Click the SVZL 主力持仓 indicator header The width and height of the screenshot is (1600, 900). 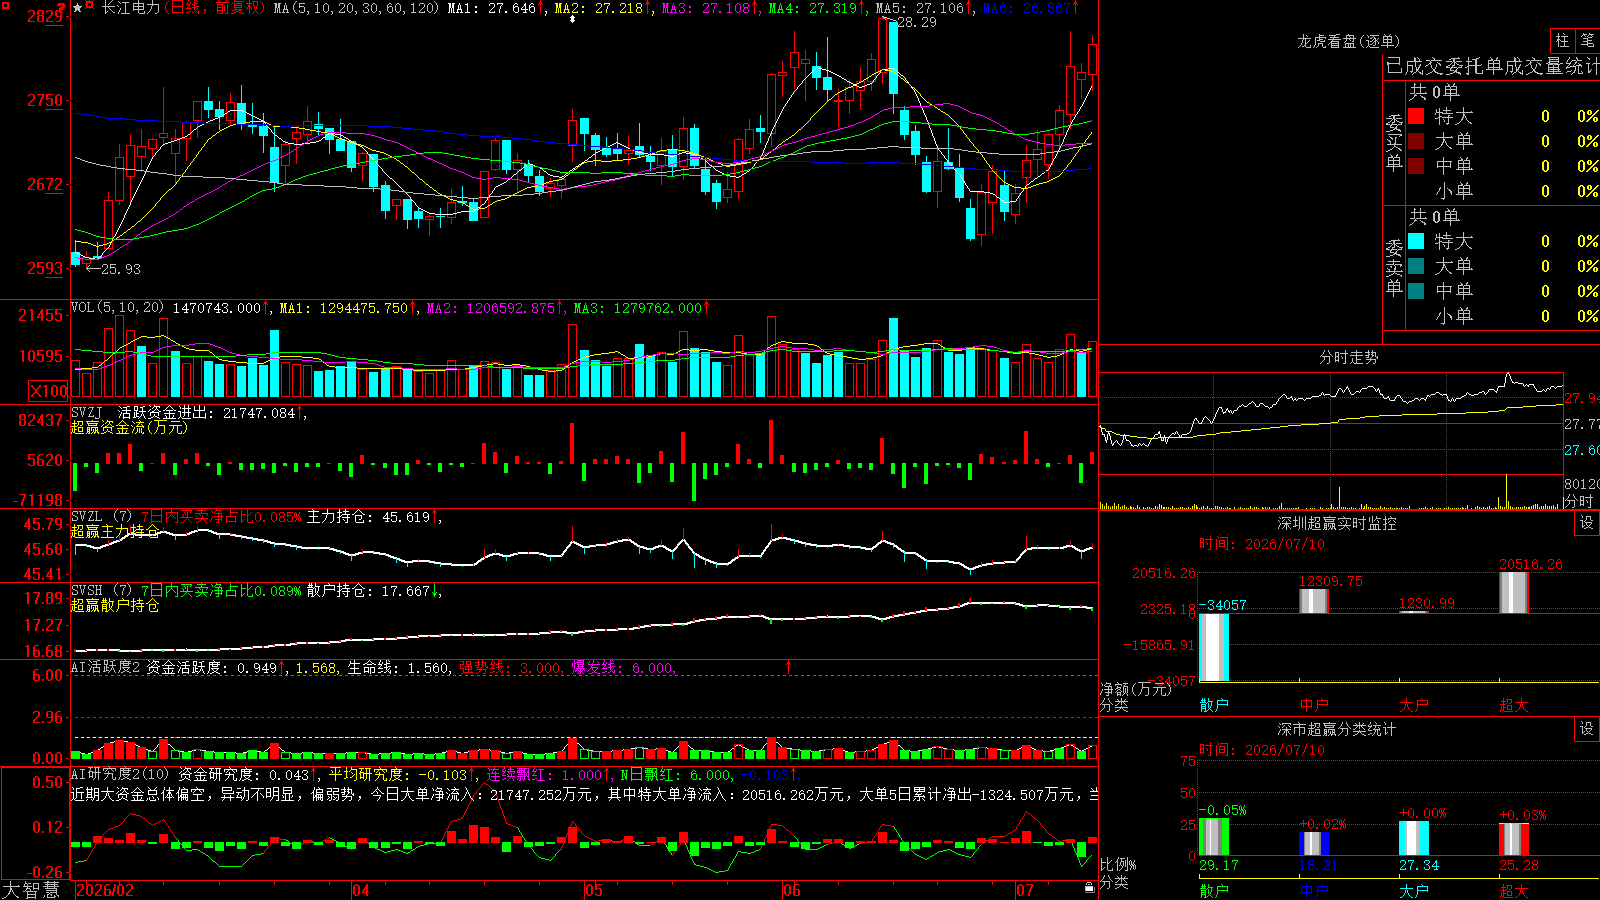tap(255, 517)
